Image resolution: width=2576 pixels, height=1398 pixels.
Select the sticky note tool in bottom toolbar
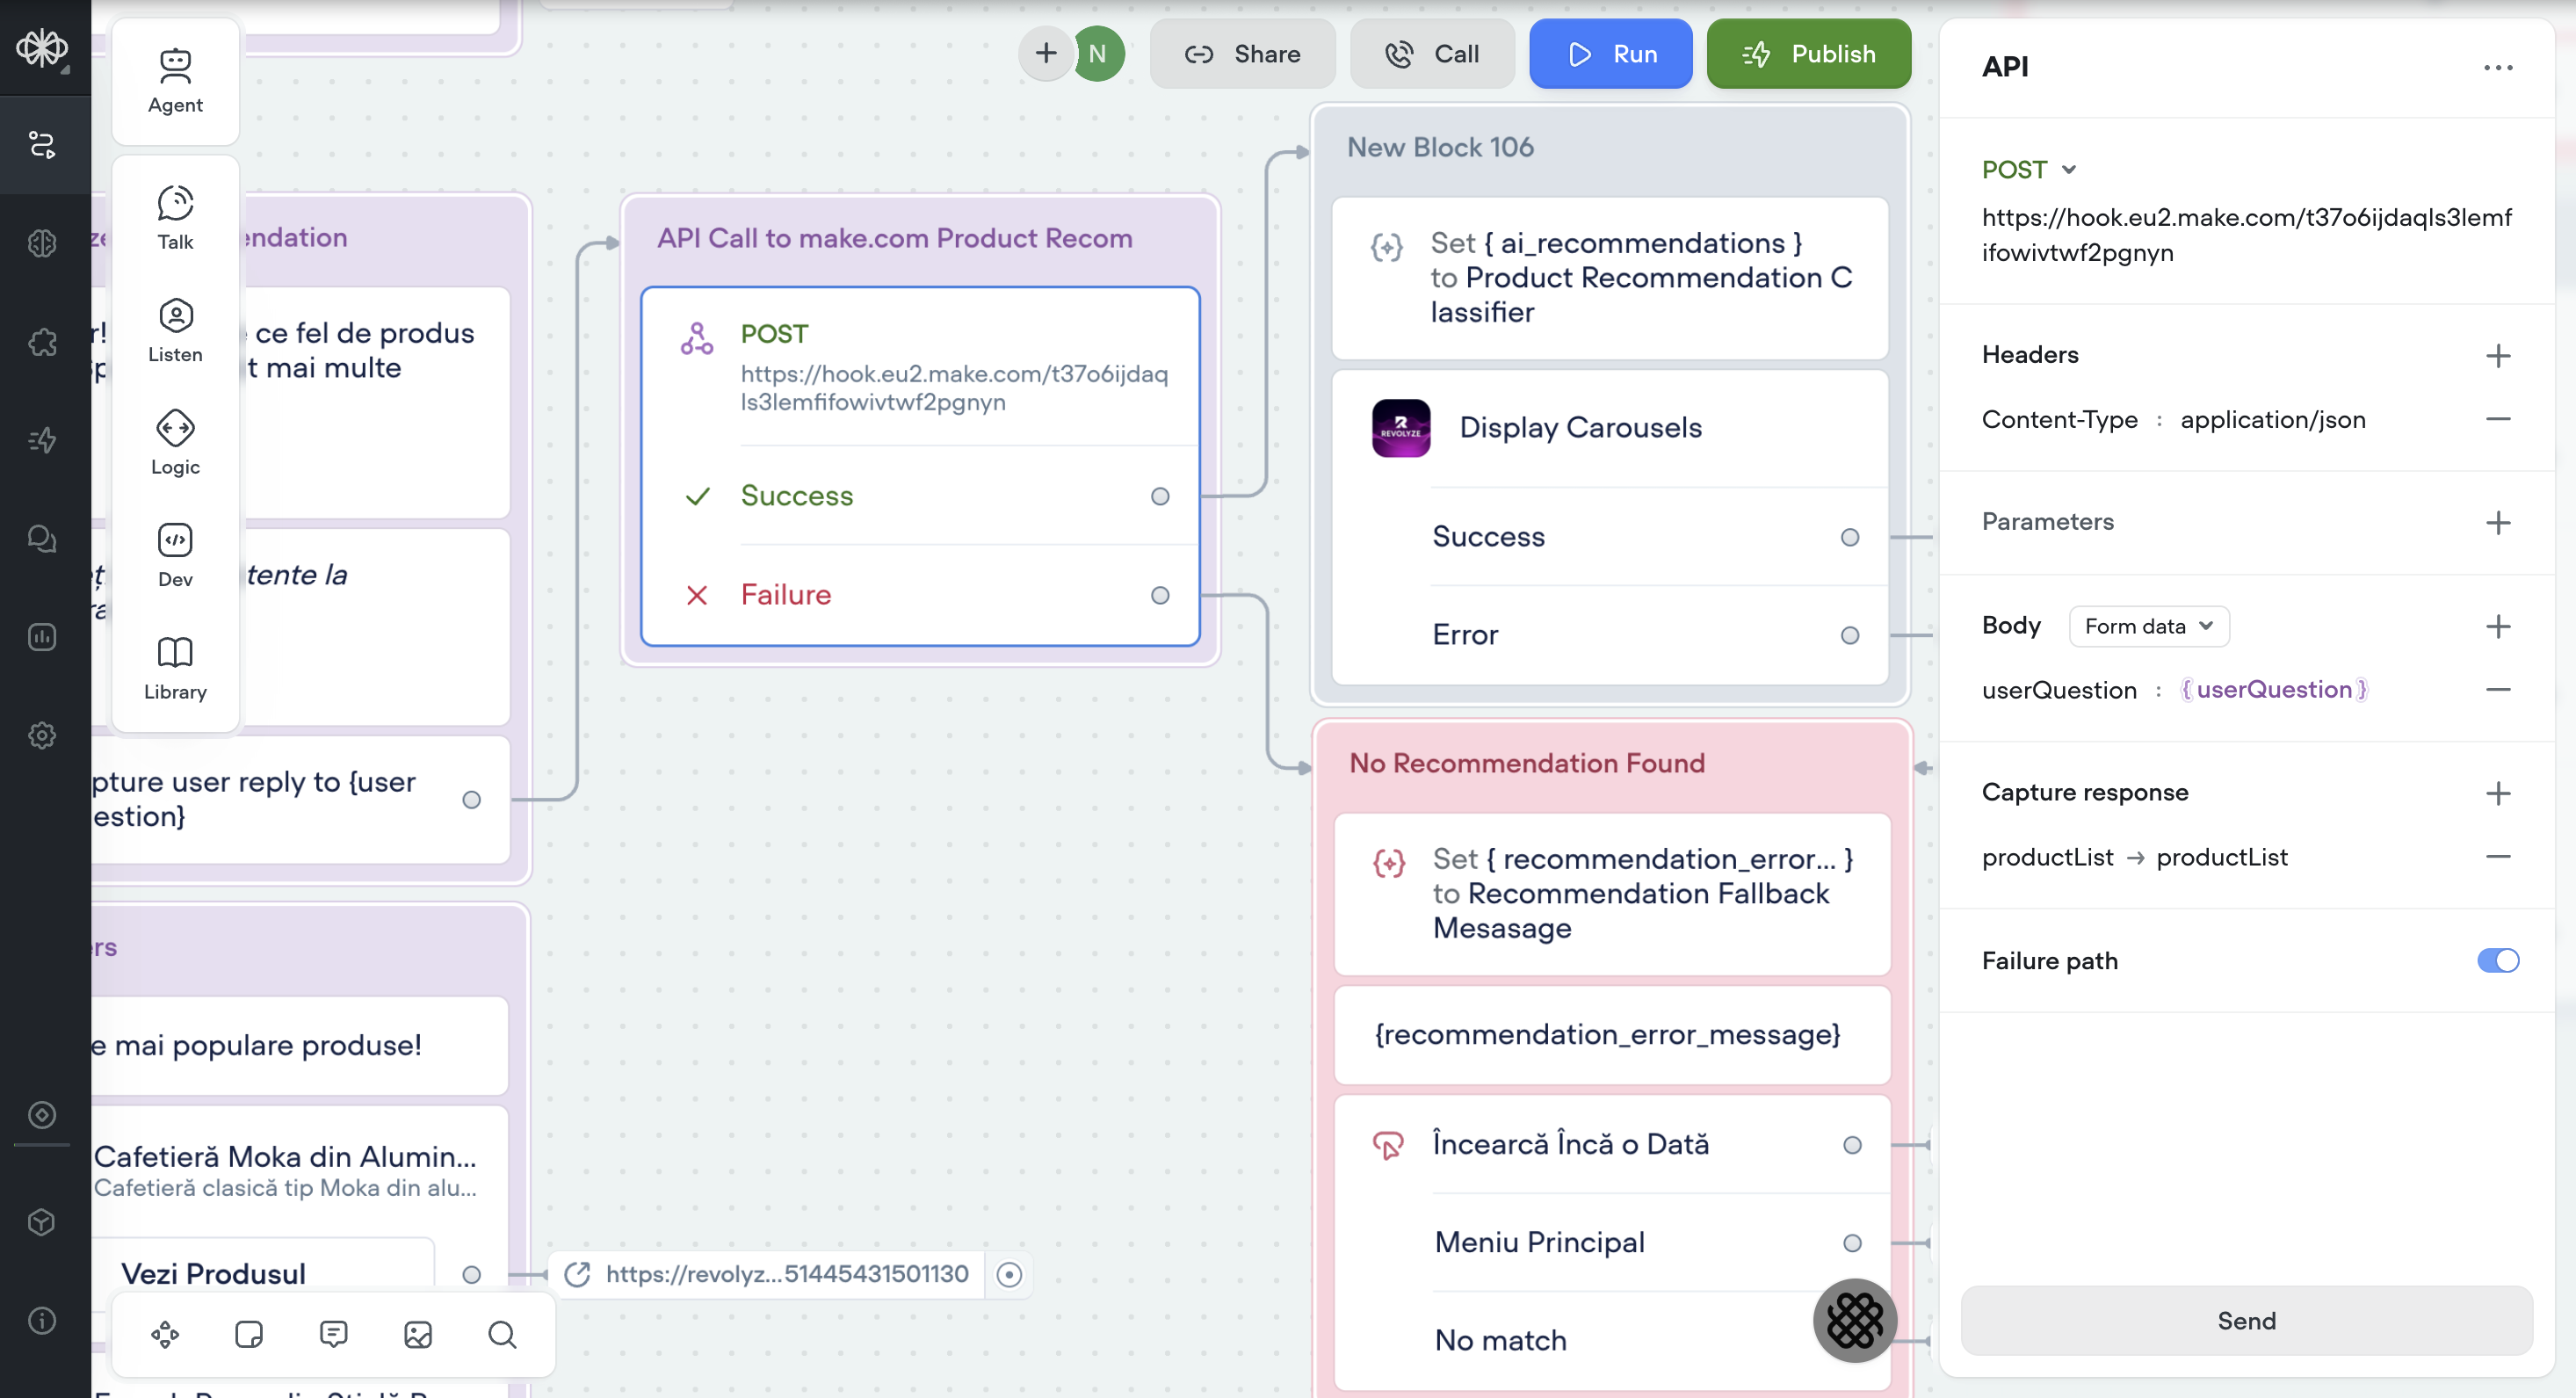tap(249, 1335)
